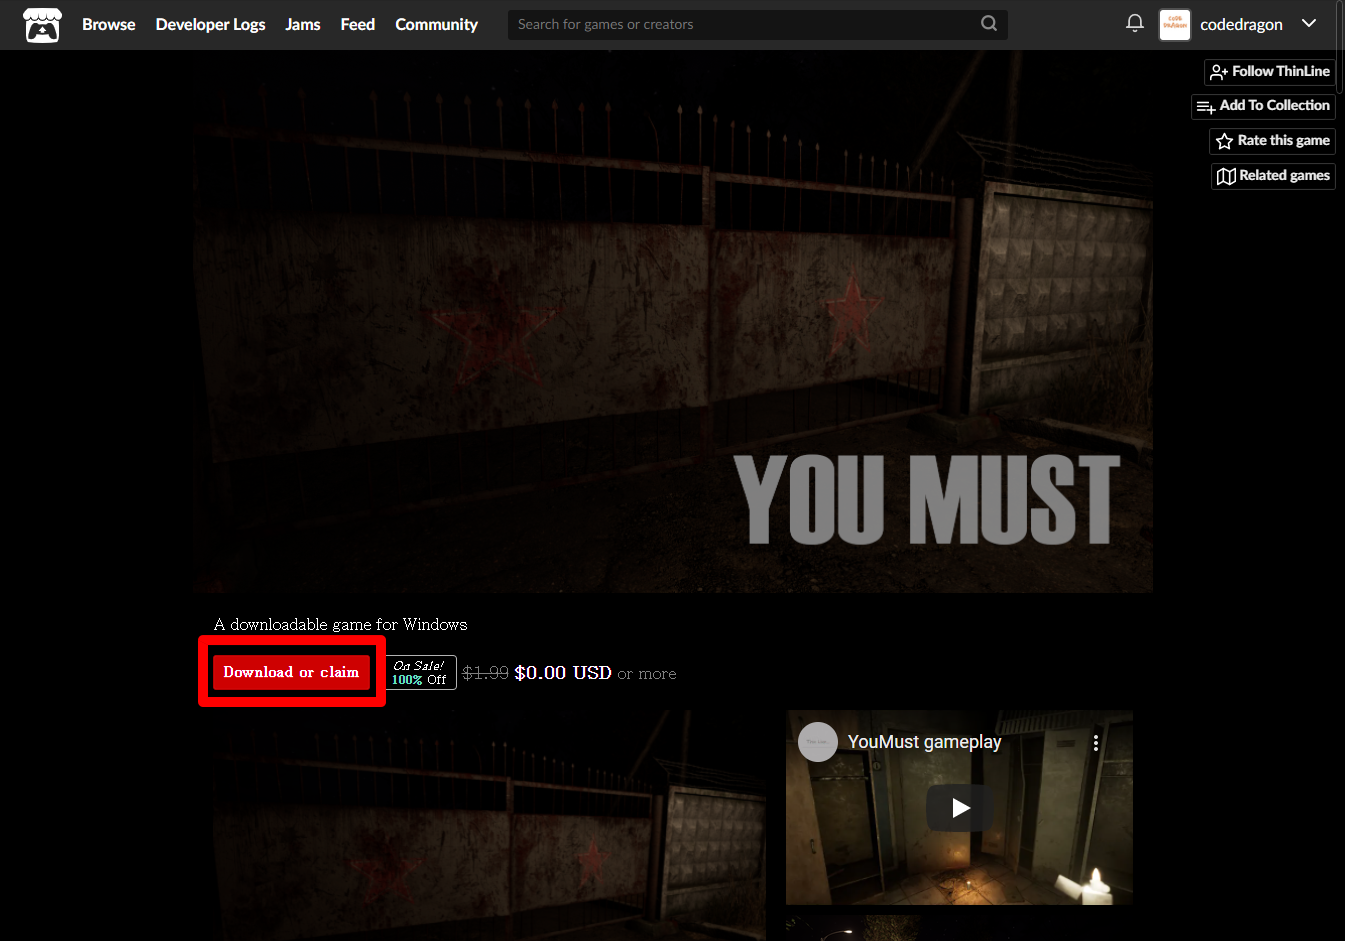Show related games
1345x941 pixels.
click(1273, 176)
